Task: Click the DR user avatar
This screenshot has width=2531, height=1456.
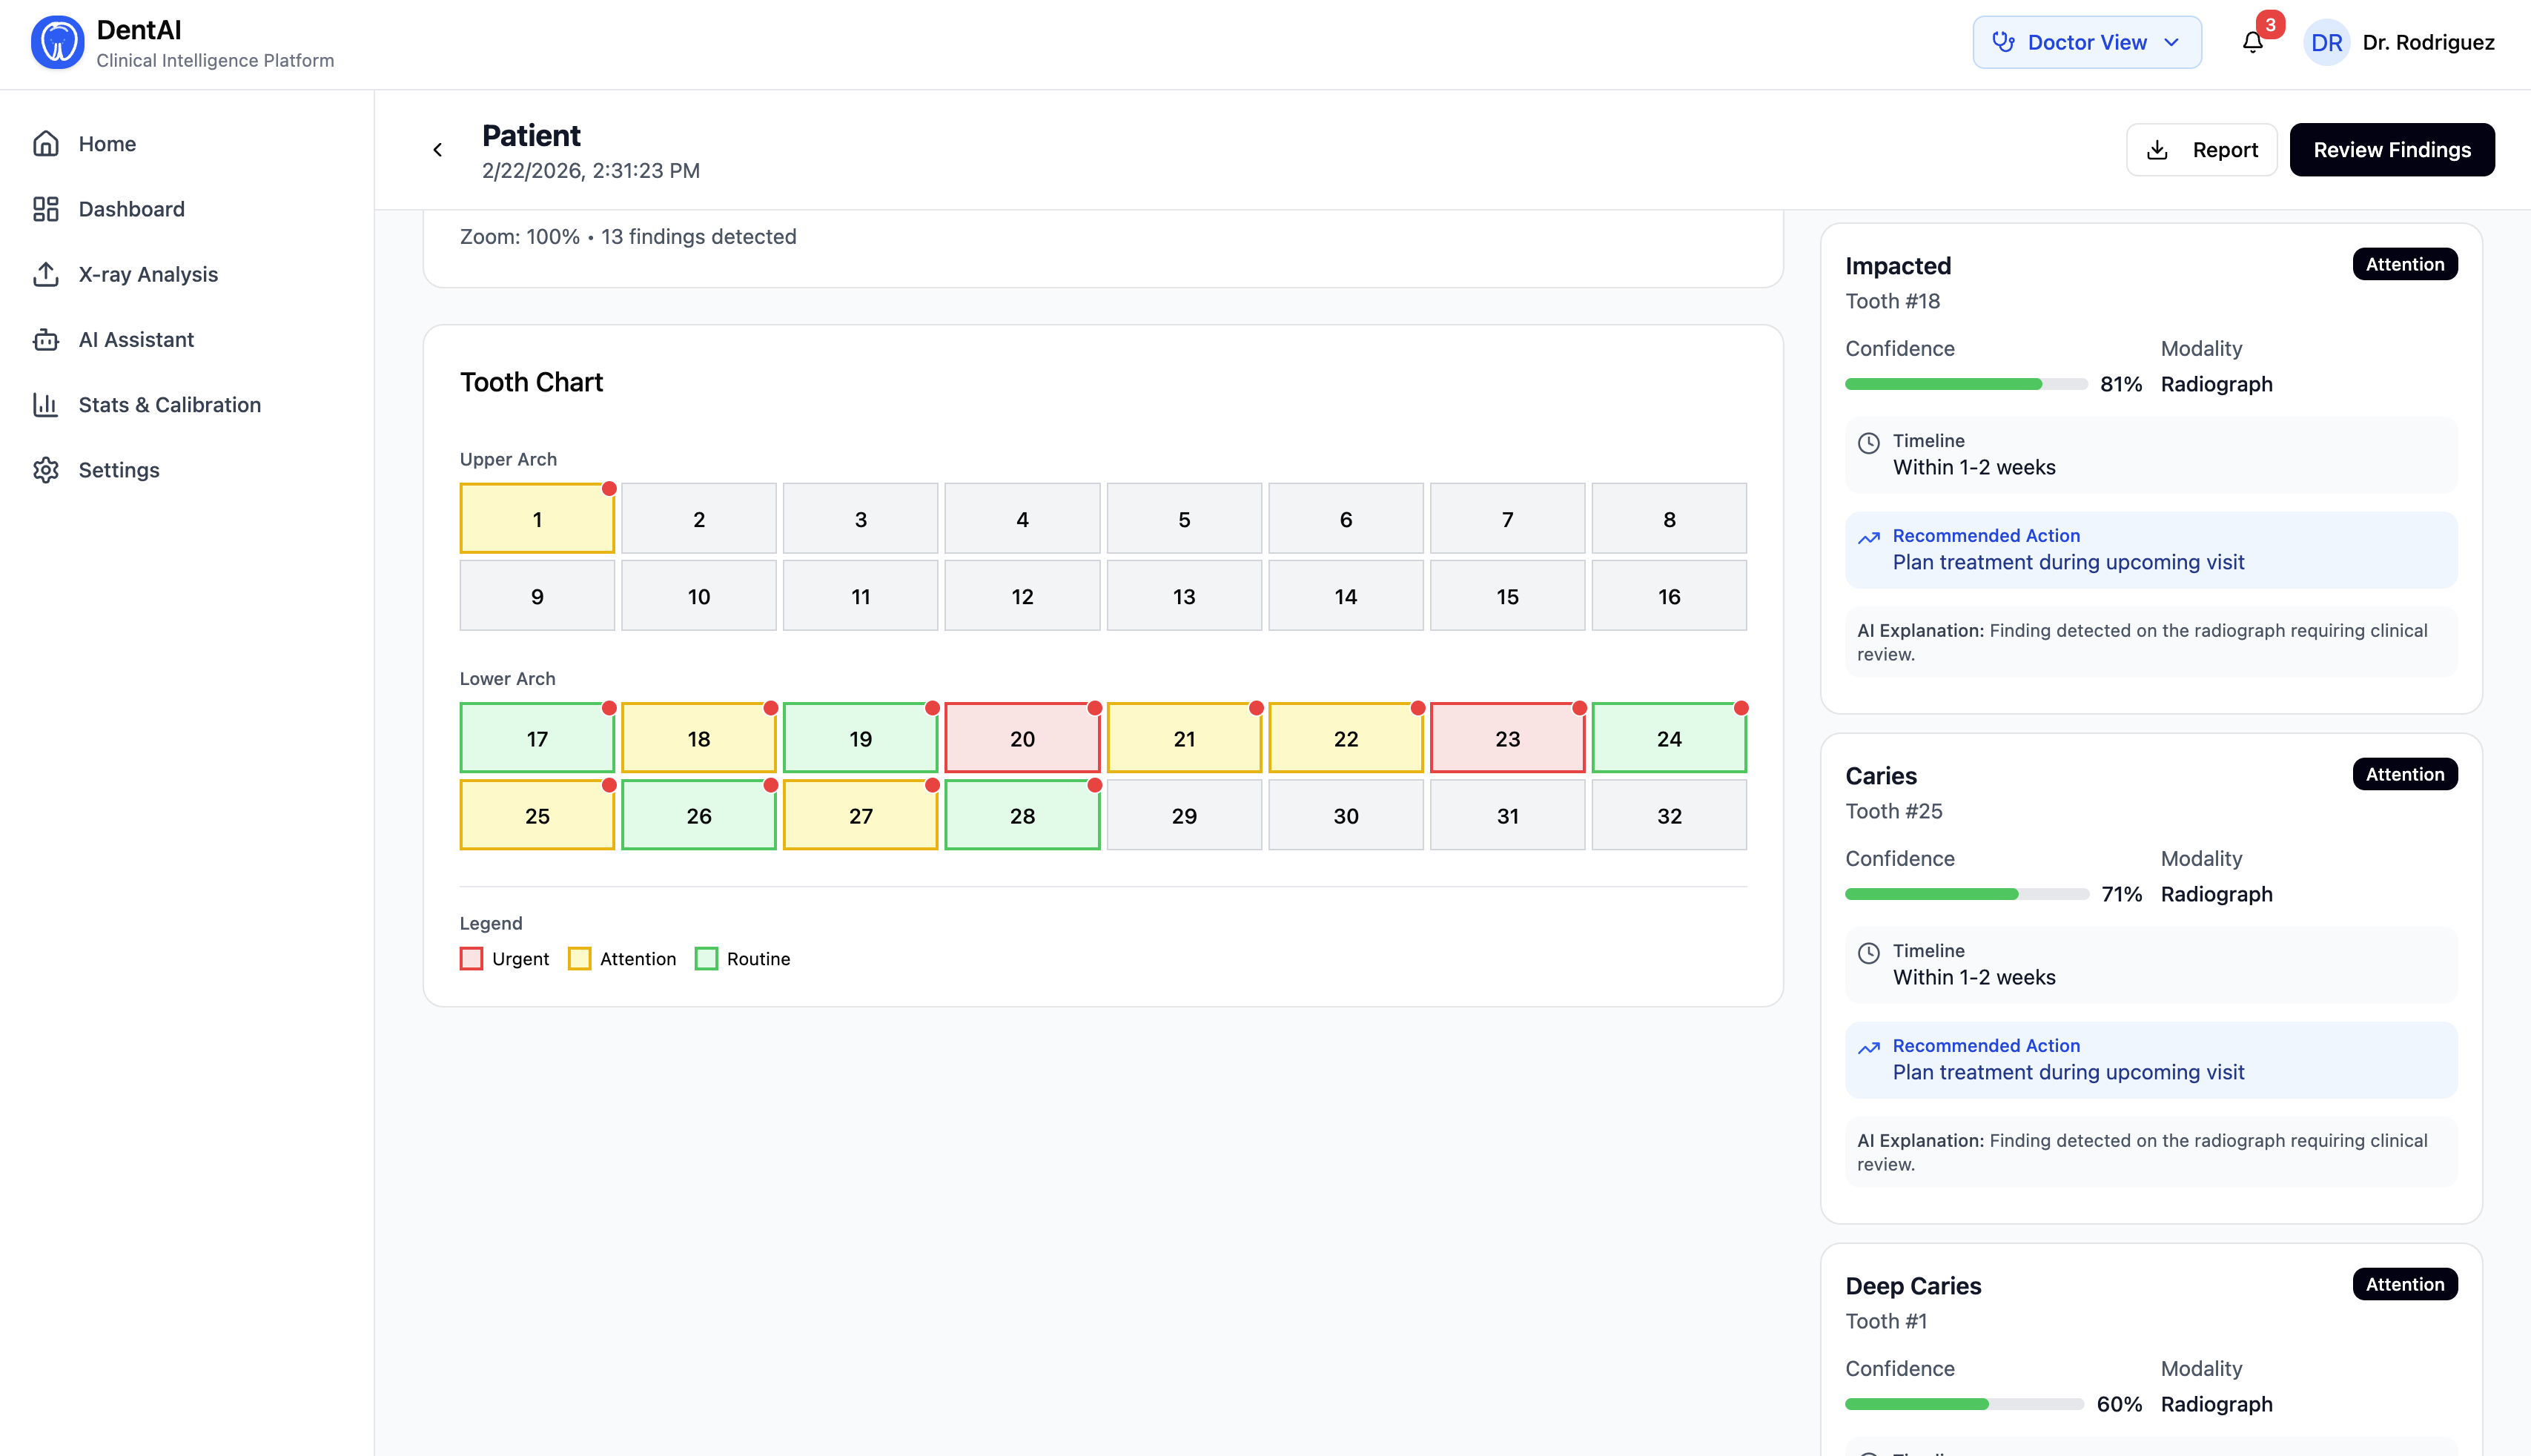Action: (x=2326, y=43)
